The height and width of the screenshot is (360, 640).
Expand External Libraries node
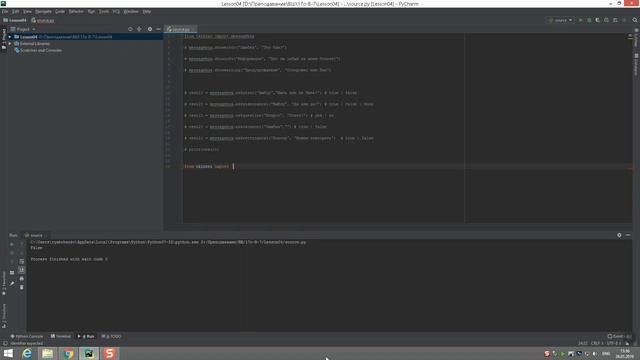(10, 44)
